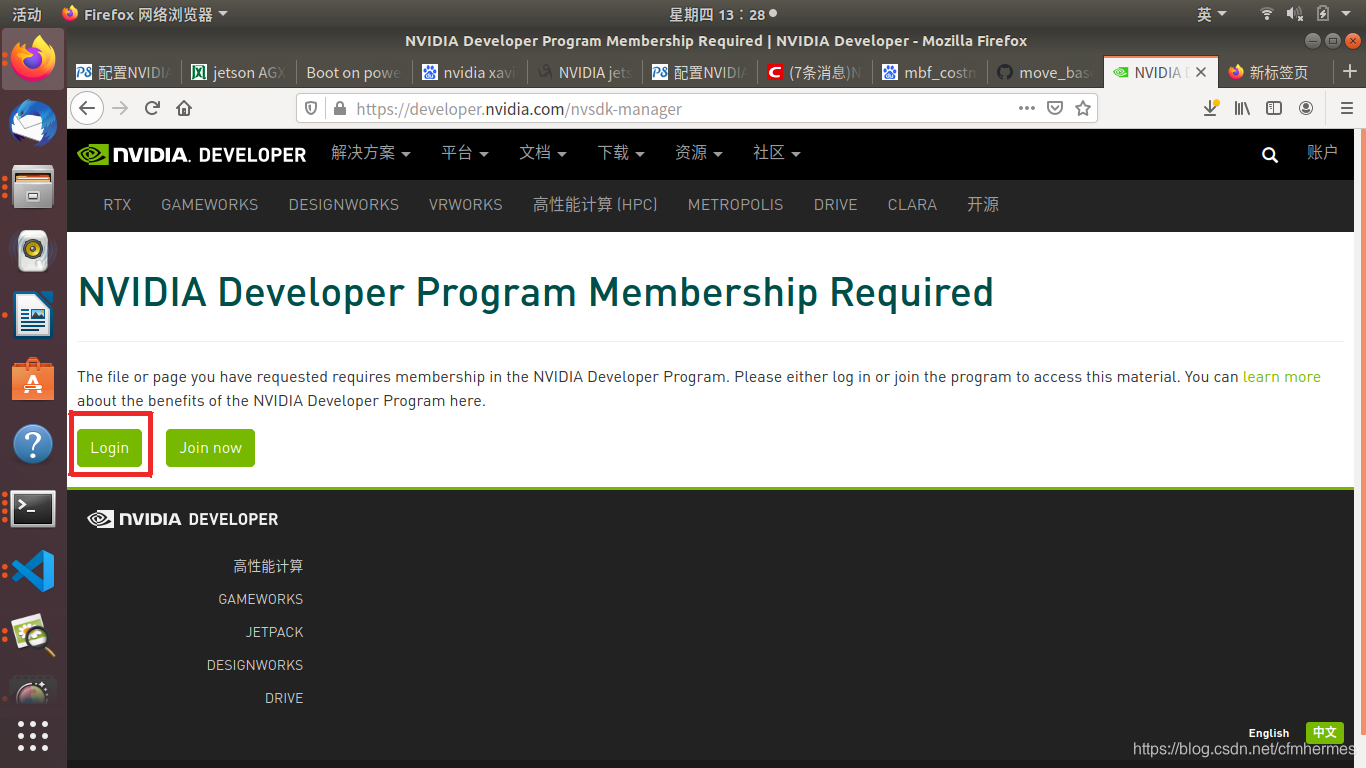Open the RTX navigation link

click(x=117, y=205)
